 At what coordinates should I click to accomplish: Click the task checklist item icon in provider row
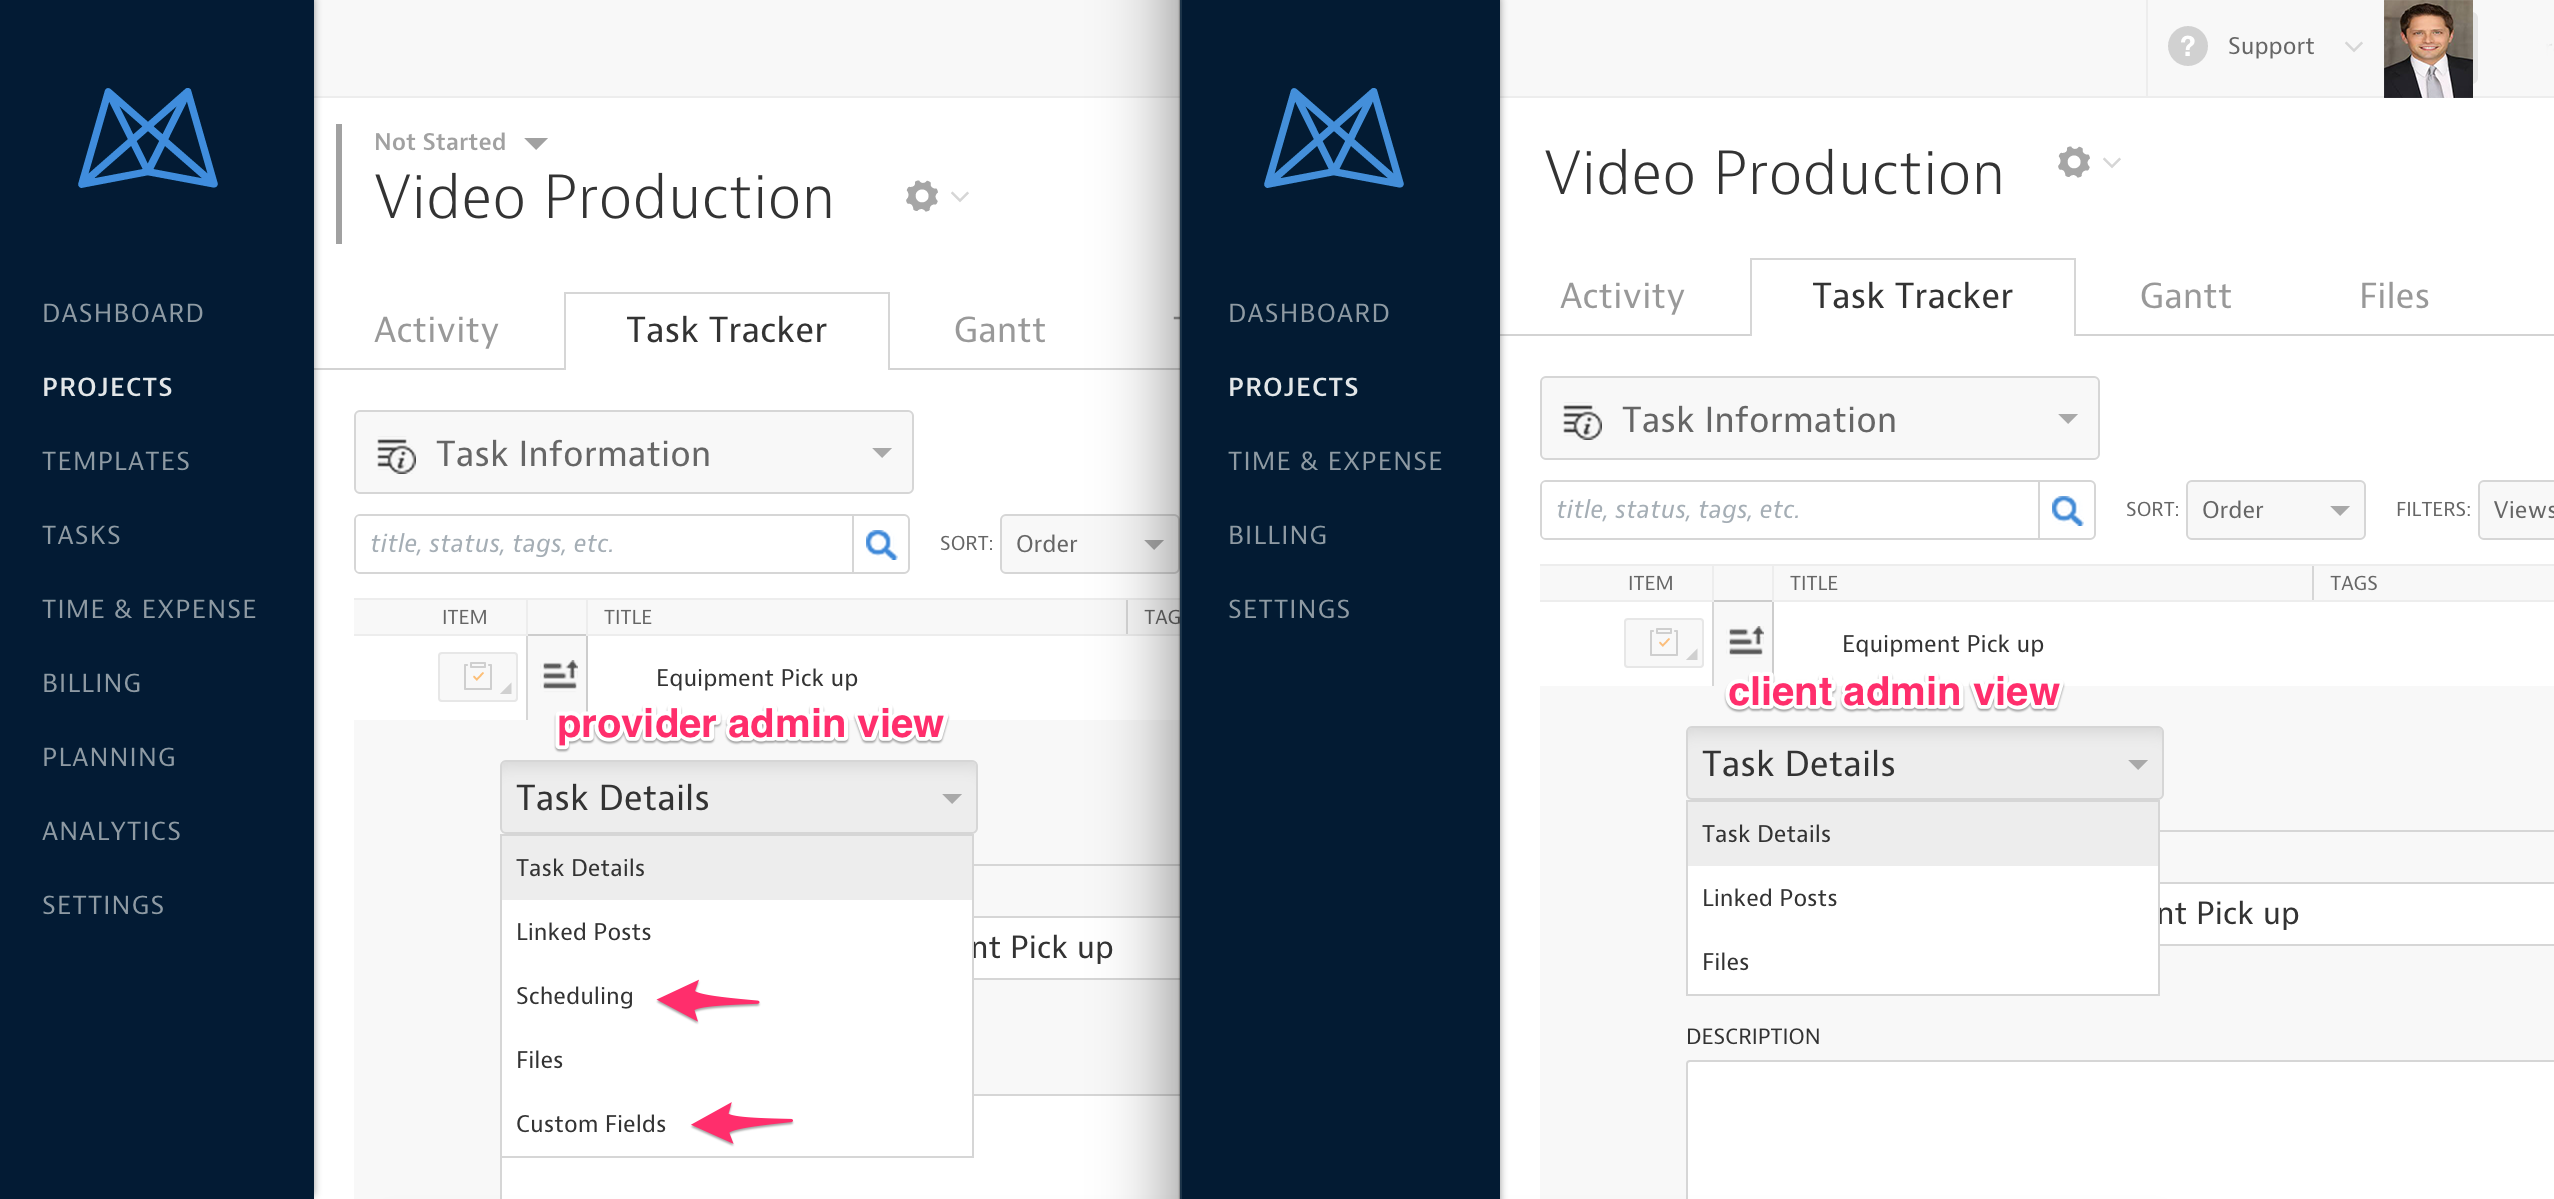tap(477, 677)
